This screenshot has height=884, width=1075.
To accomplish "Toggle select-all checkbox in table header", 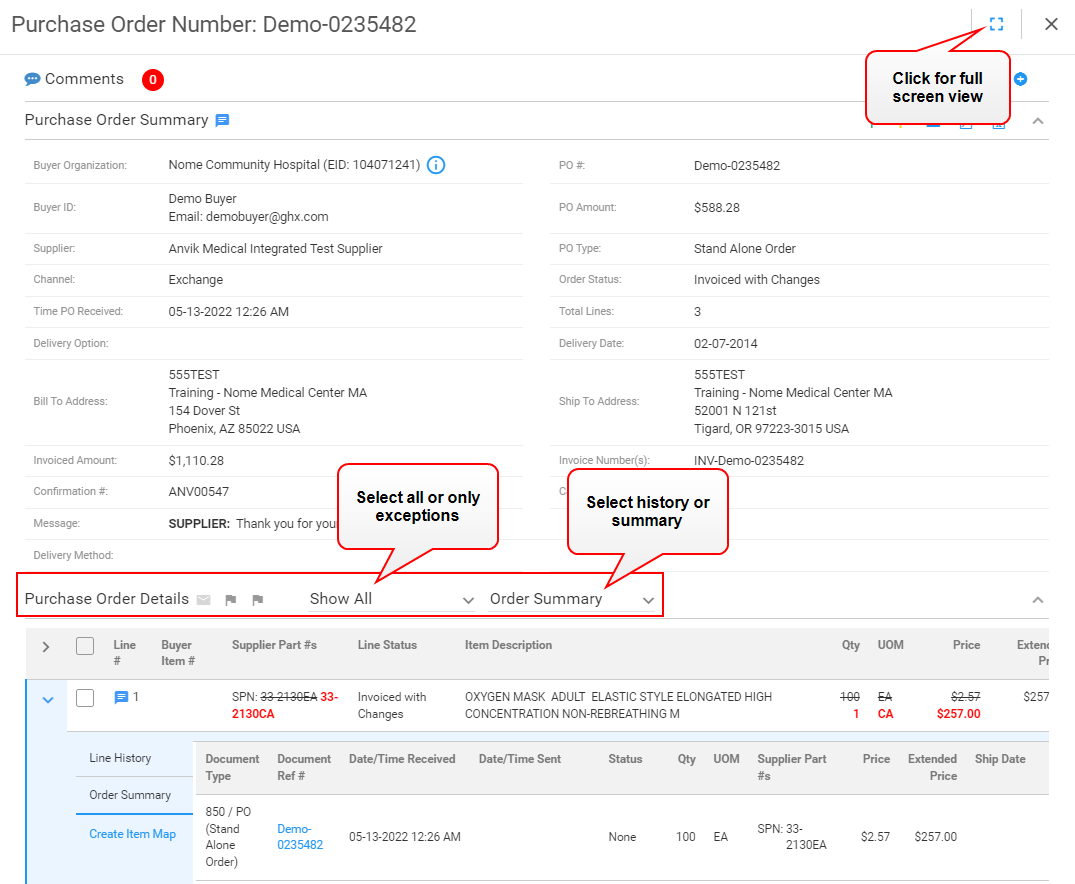I will tap(85, 646).
